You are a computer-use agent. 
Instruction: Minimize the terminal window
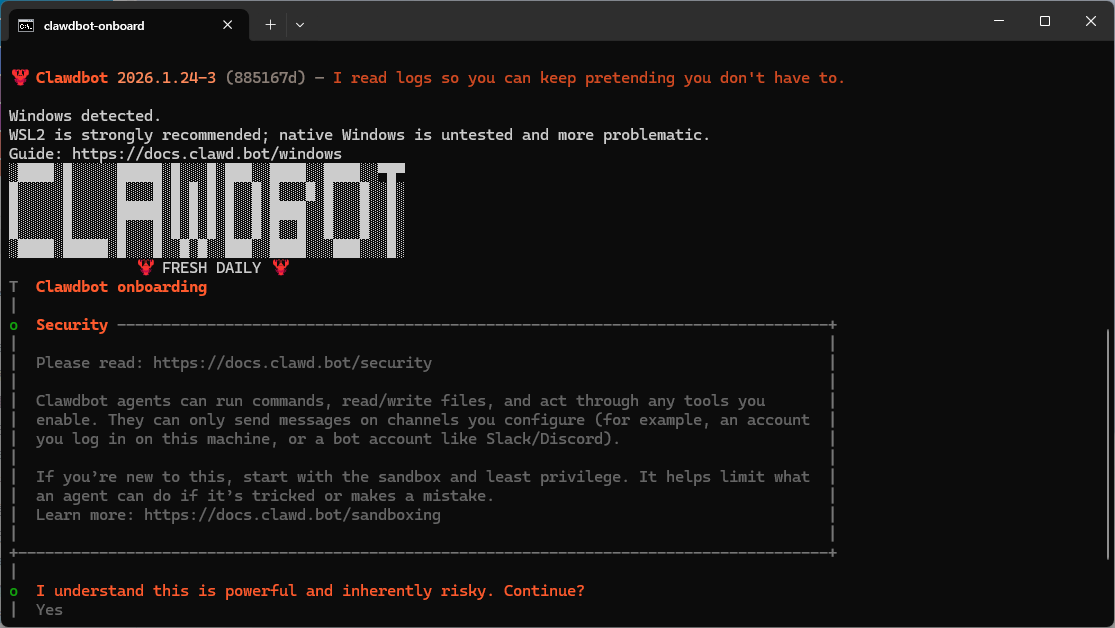[x=999, y=21]
